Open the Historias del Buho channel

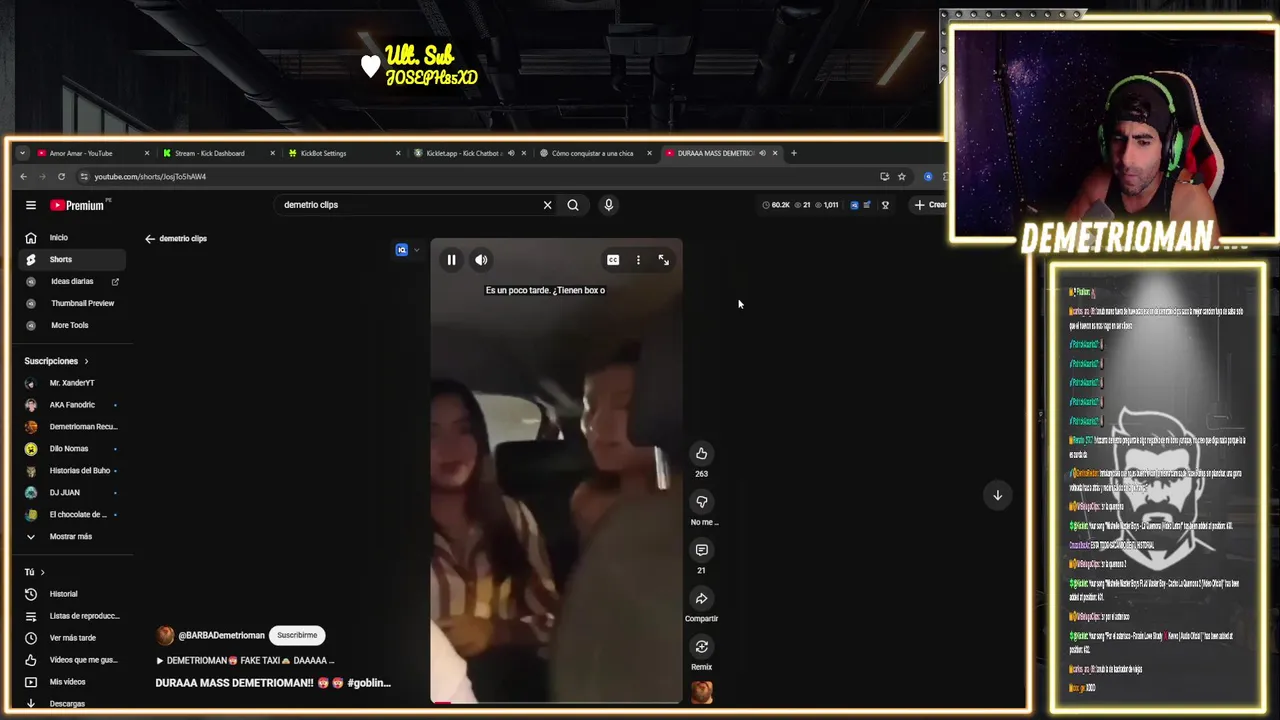72,471
